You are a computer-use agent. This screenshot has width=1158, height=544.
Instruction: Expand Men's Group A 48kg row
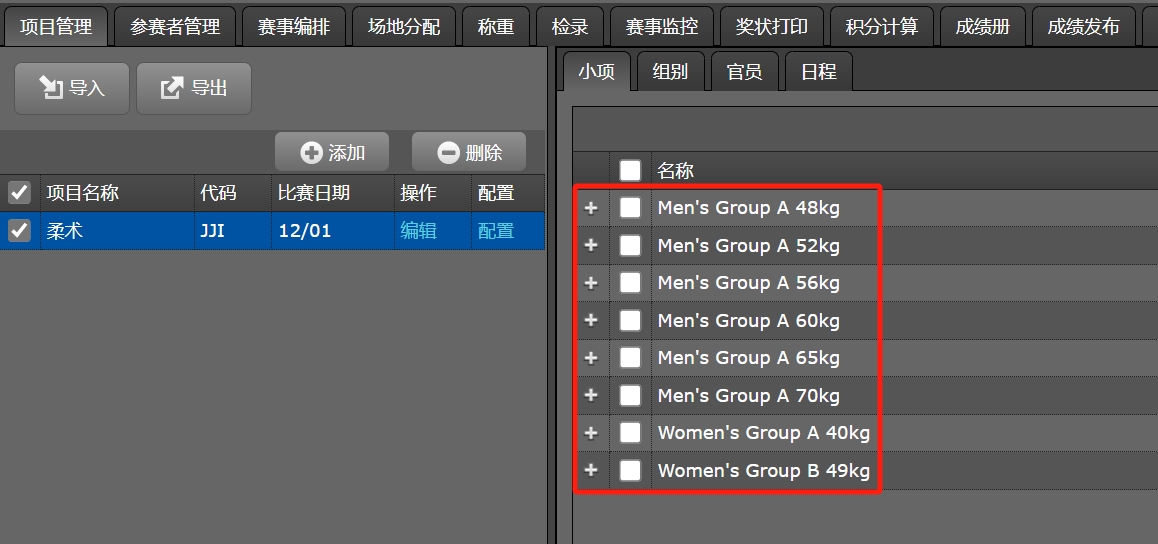[591, 208]
